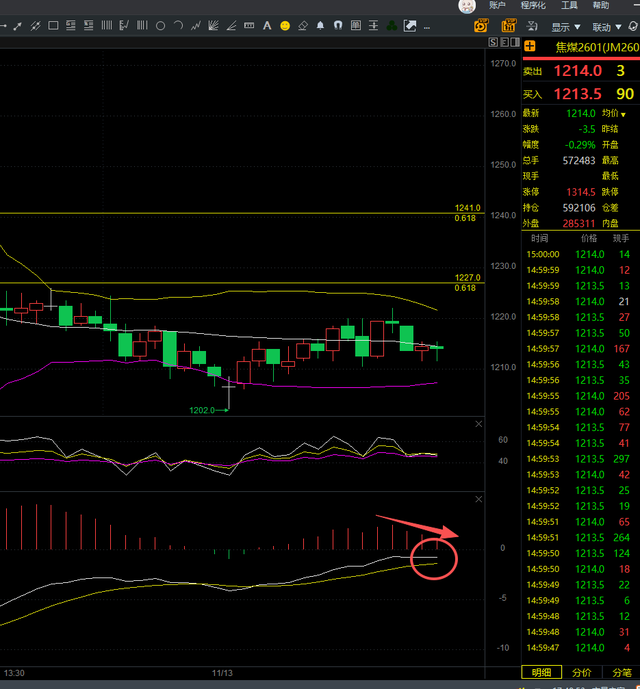Toggle the panel layout button beside S
This screenshot has height=689, width=640.
[504, 42]
